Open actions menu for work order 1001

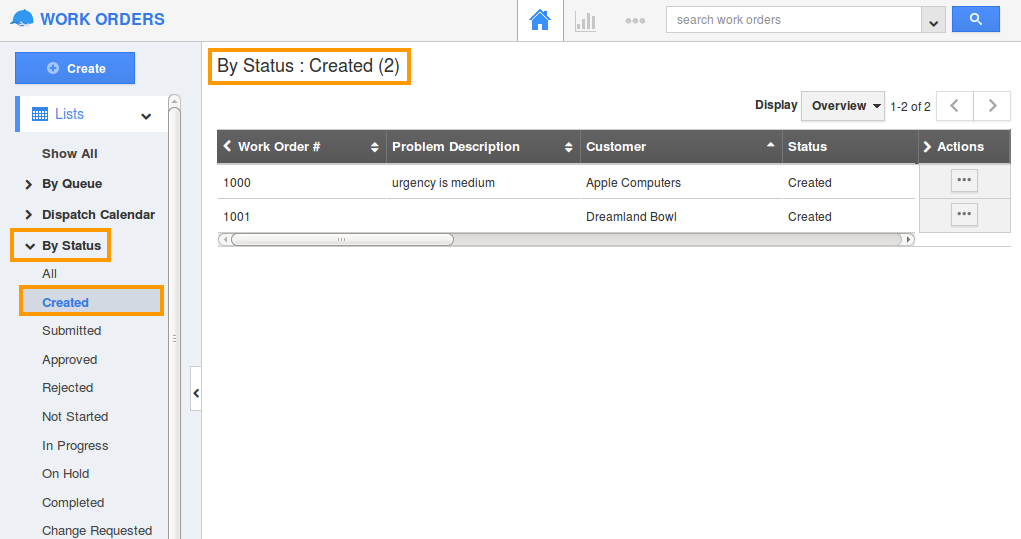tap(964, 214)
